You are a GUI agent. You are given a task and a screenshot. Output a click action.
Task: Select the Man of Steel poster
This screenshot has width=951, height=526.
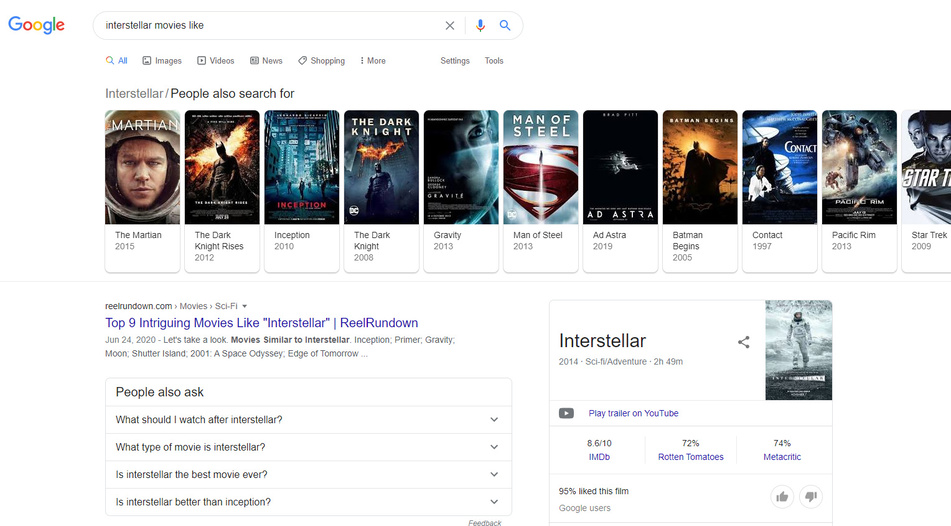click(540, 167)
